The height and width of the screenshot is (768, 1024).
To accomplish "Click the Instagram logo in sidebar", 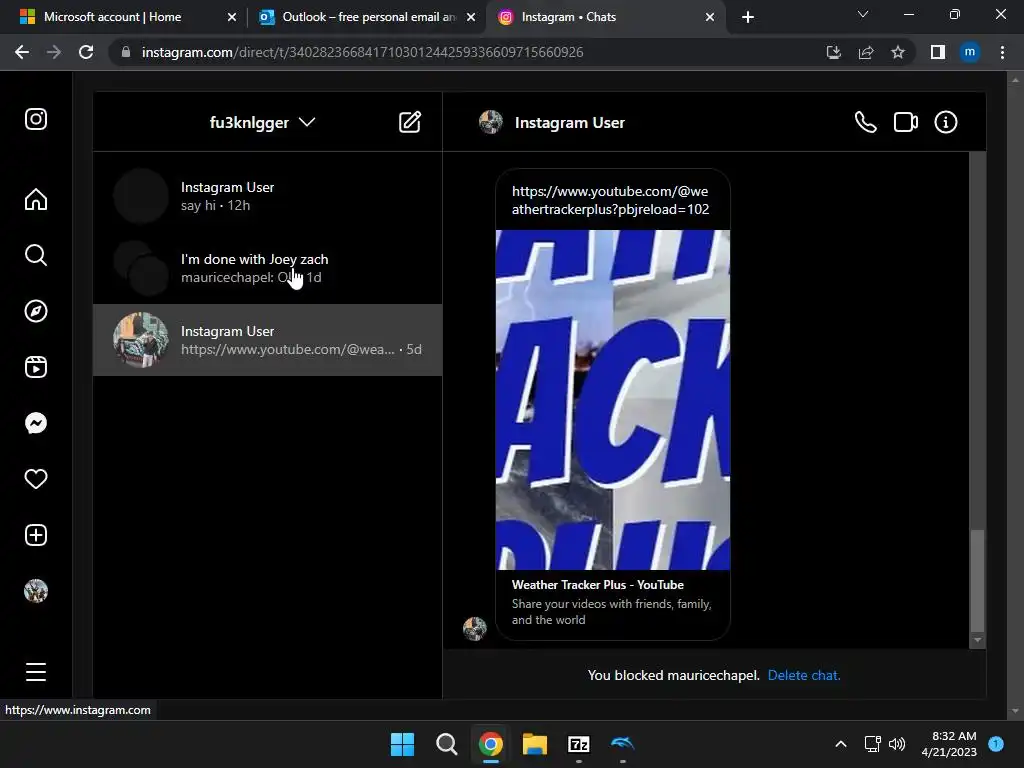I will (36, 119).
